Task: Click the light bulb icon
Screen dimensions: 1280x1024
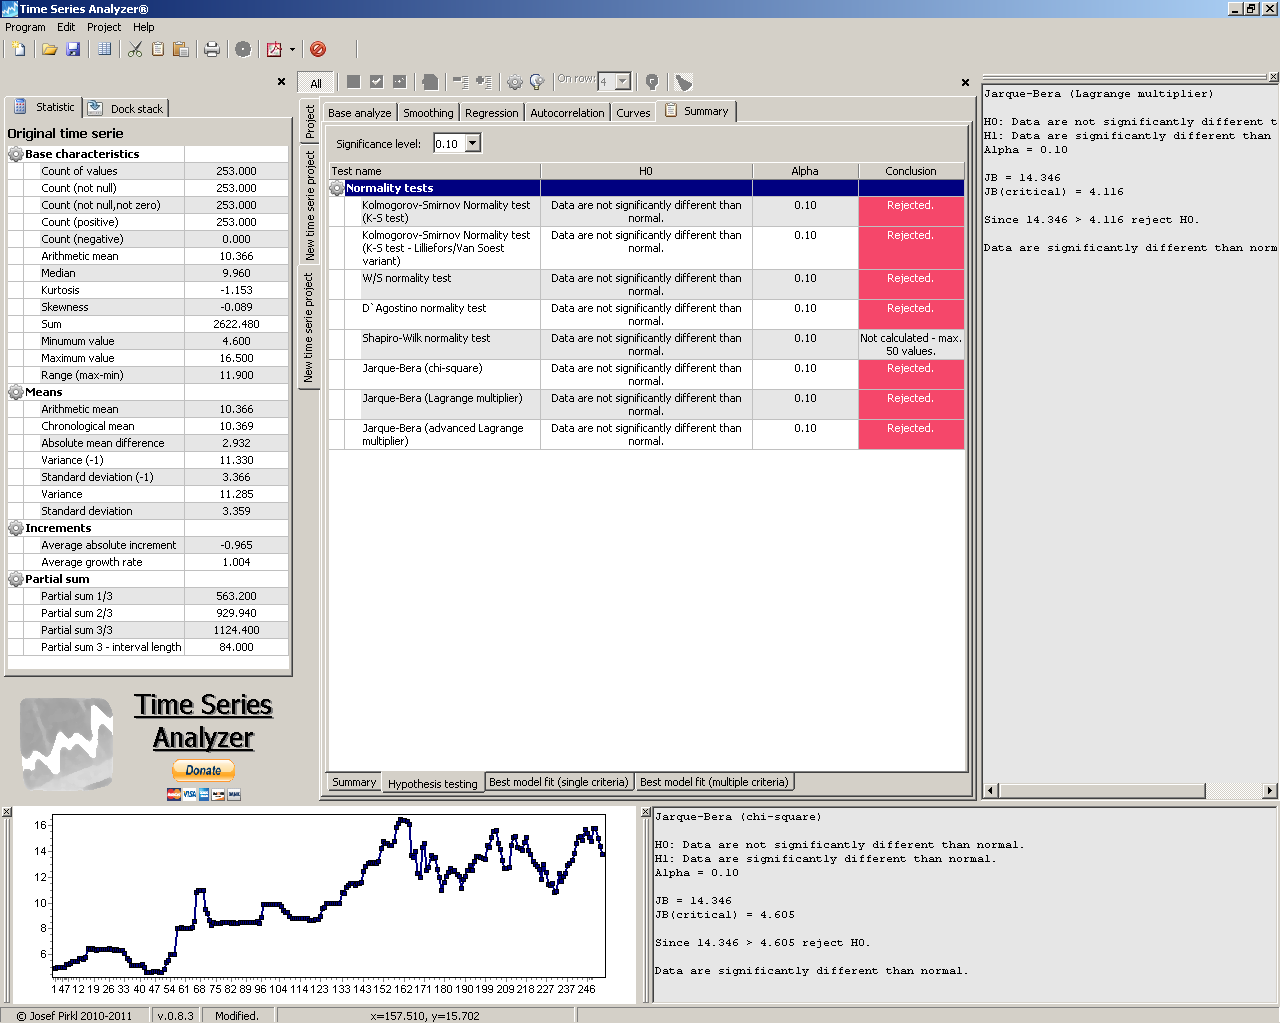Action: pyautogui.click(x=537, y=82)
